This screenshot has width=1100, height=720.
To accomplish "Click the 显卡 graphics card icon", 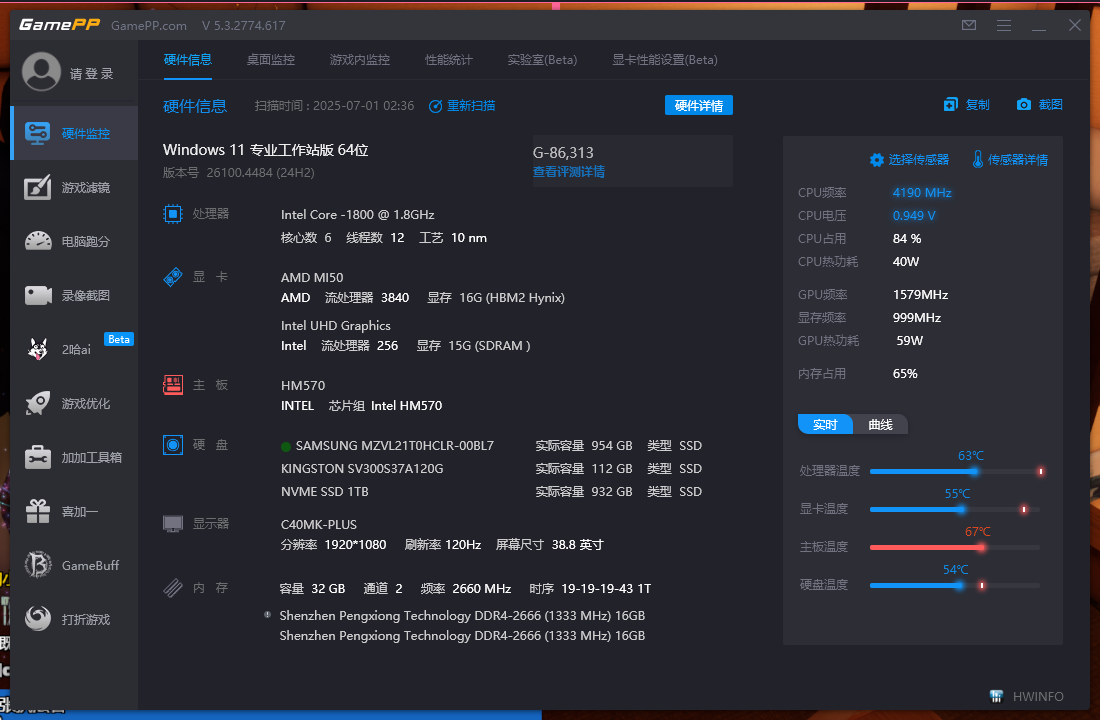I will [x=173, y=276].
